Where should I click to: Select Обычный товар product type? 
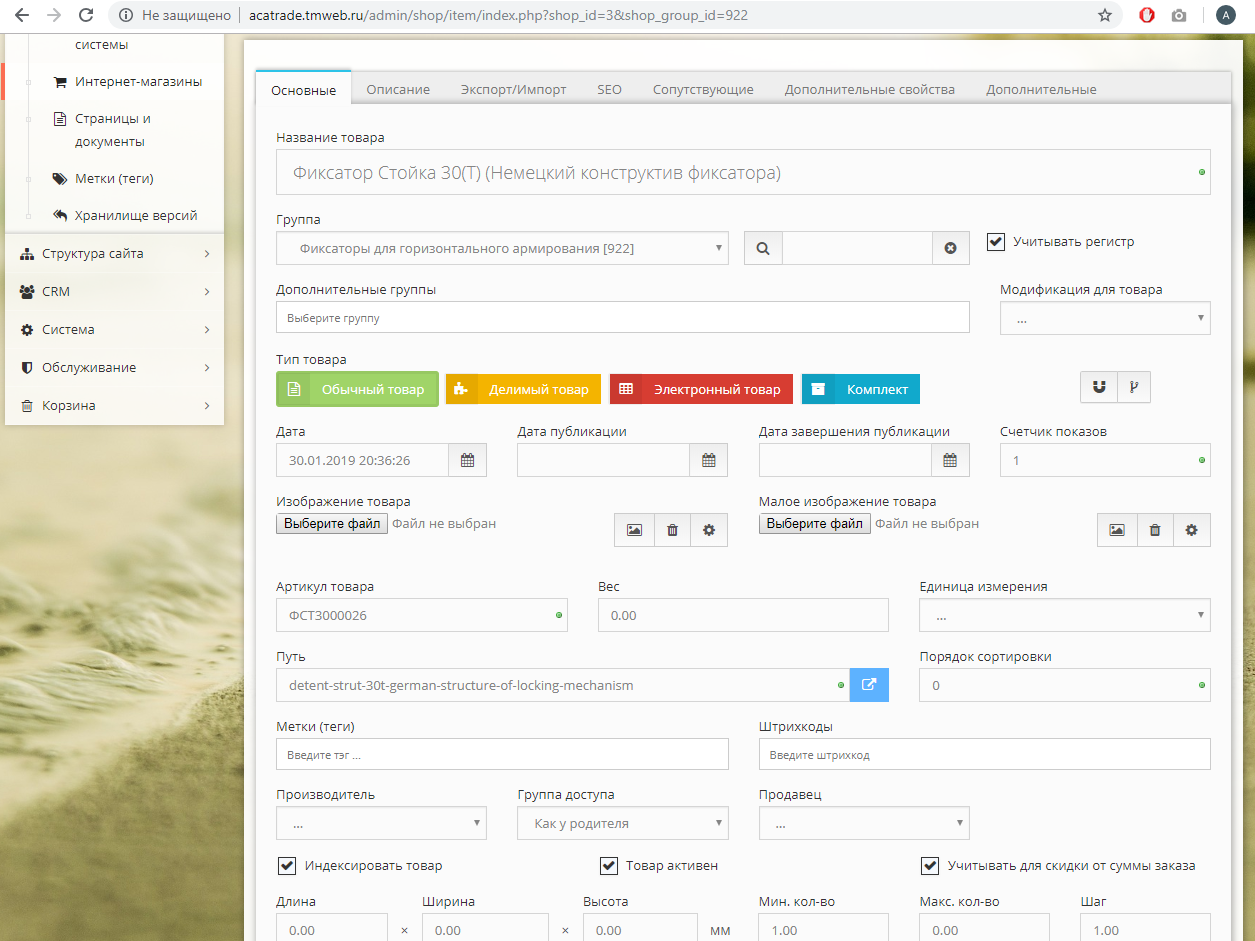pyautogui.click(x=357, y=389)
